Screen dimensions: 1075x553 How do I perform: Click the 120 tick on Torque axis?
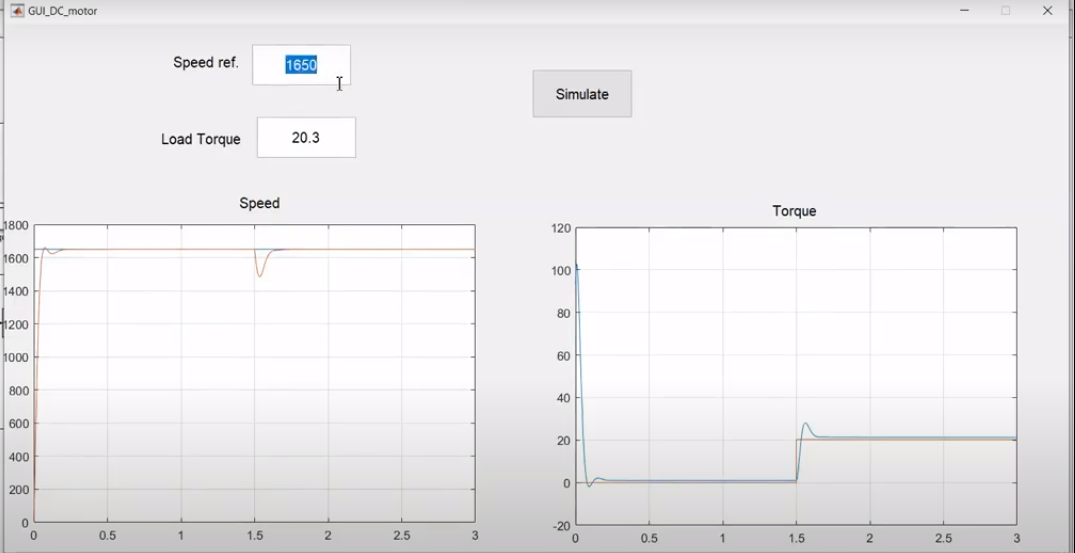561,228
